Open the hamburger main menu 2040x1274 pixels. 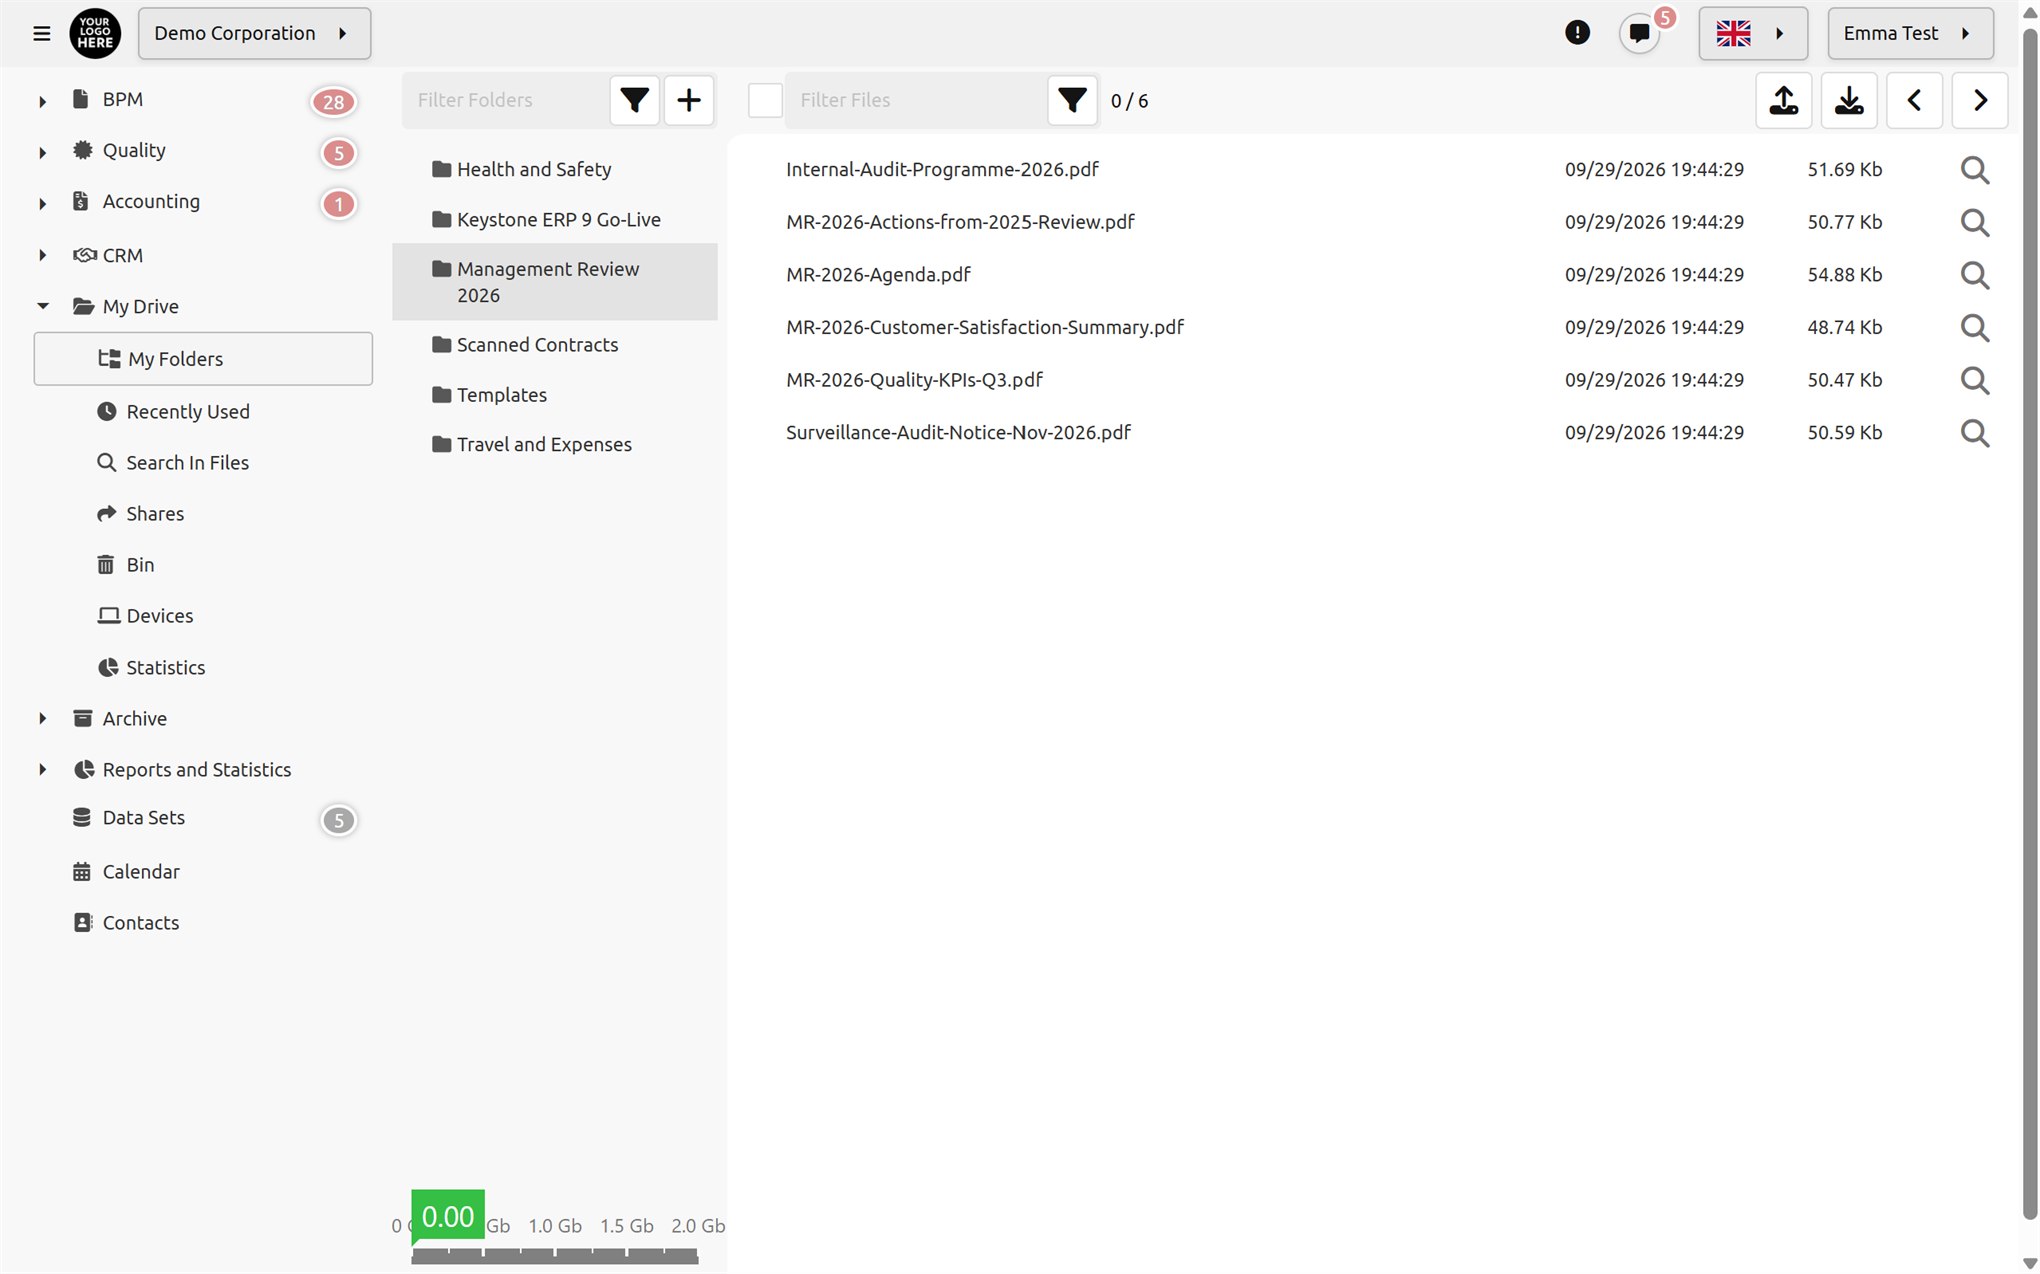point(41,33)
